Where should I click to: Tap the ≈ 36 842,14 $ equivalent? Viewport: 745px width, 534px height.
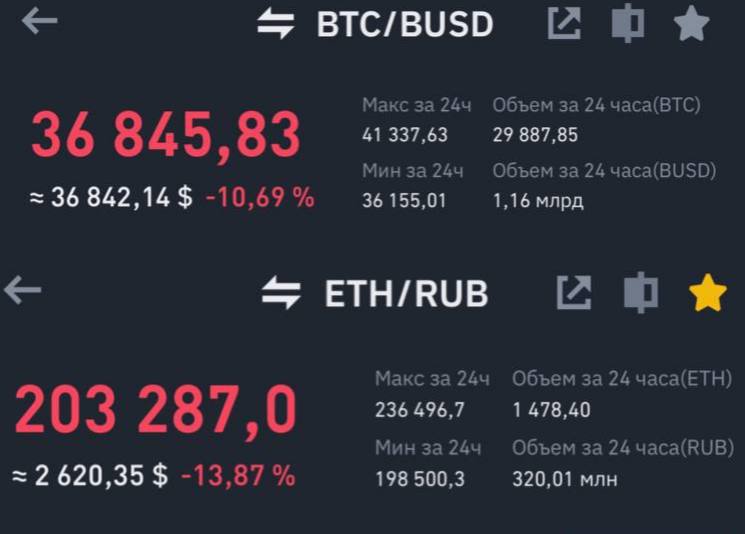111,197
